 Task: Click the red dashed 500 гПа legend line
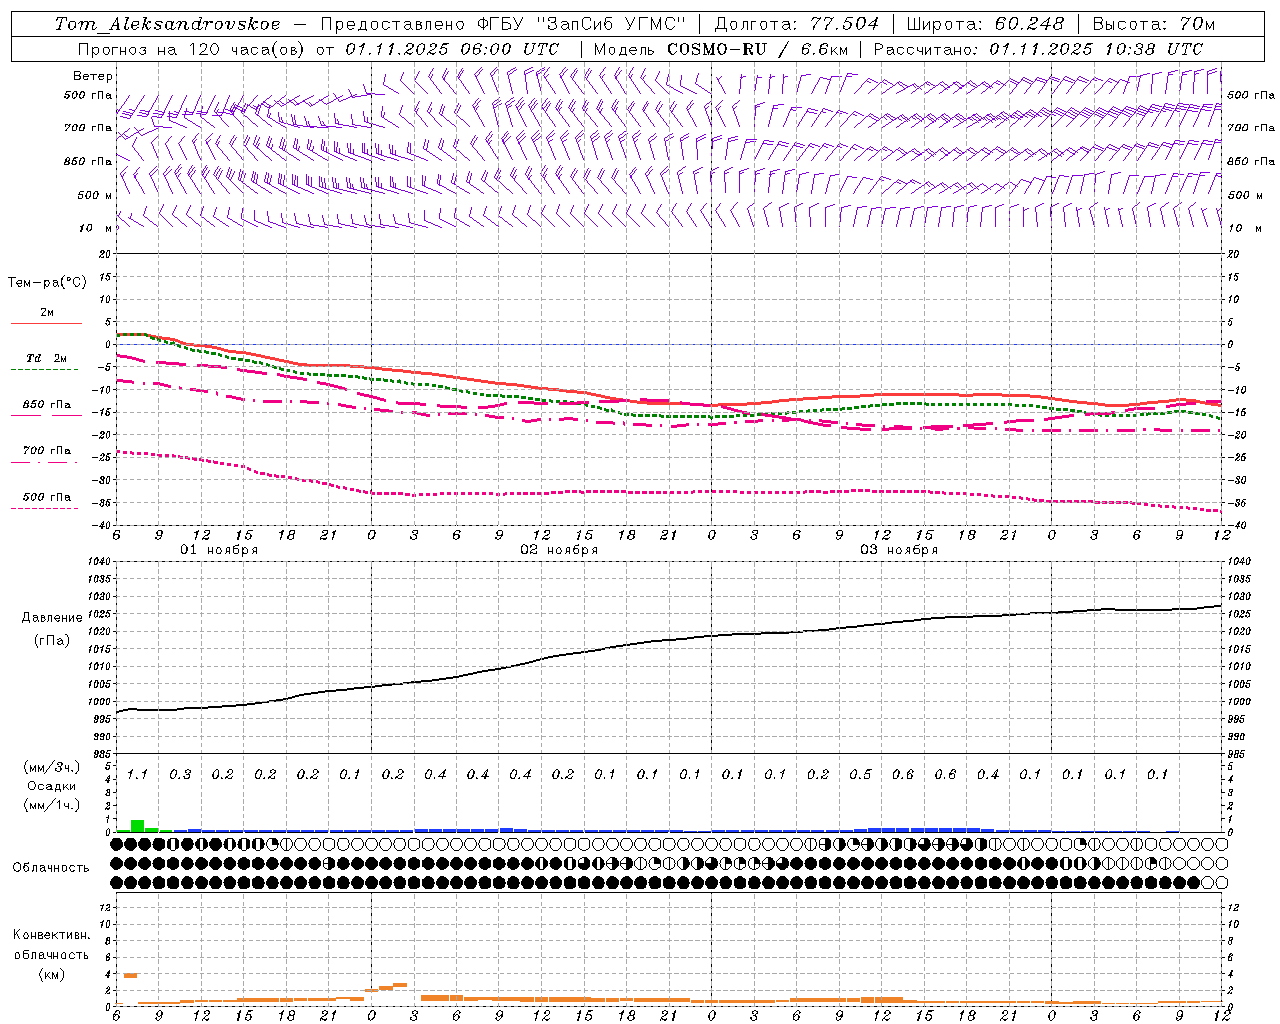[44, 509]
